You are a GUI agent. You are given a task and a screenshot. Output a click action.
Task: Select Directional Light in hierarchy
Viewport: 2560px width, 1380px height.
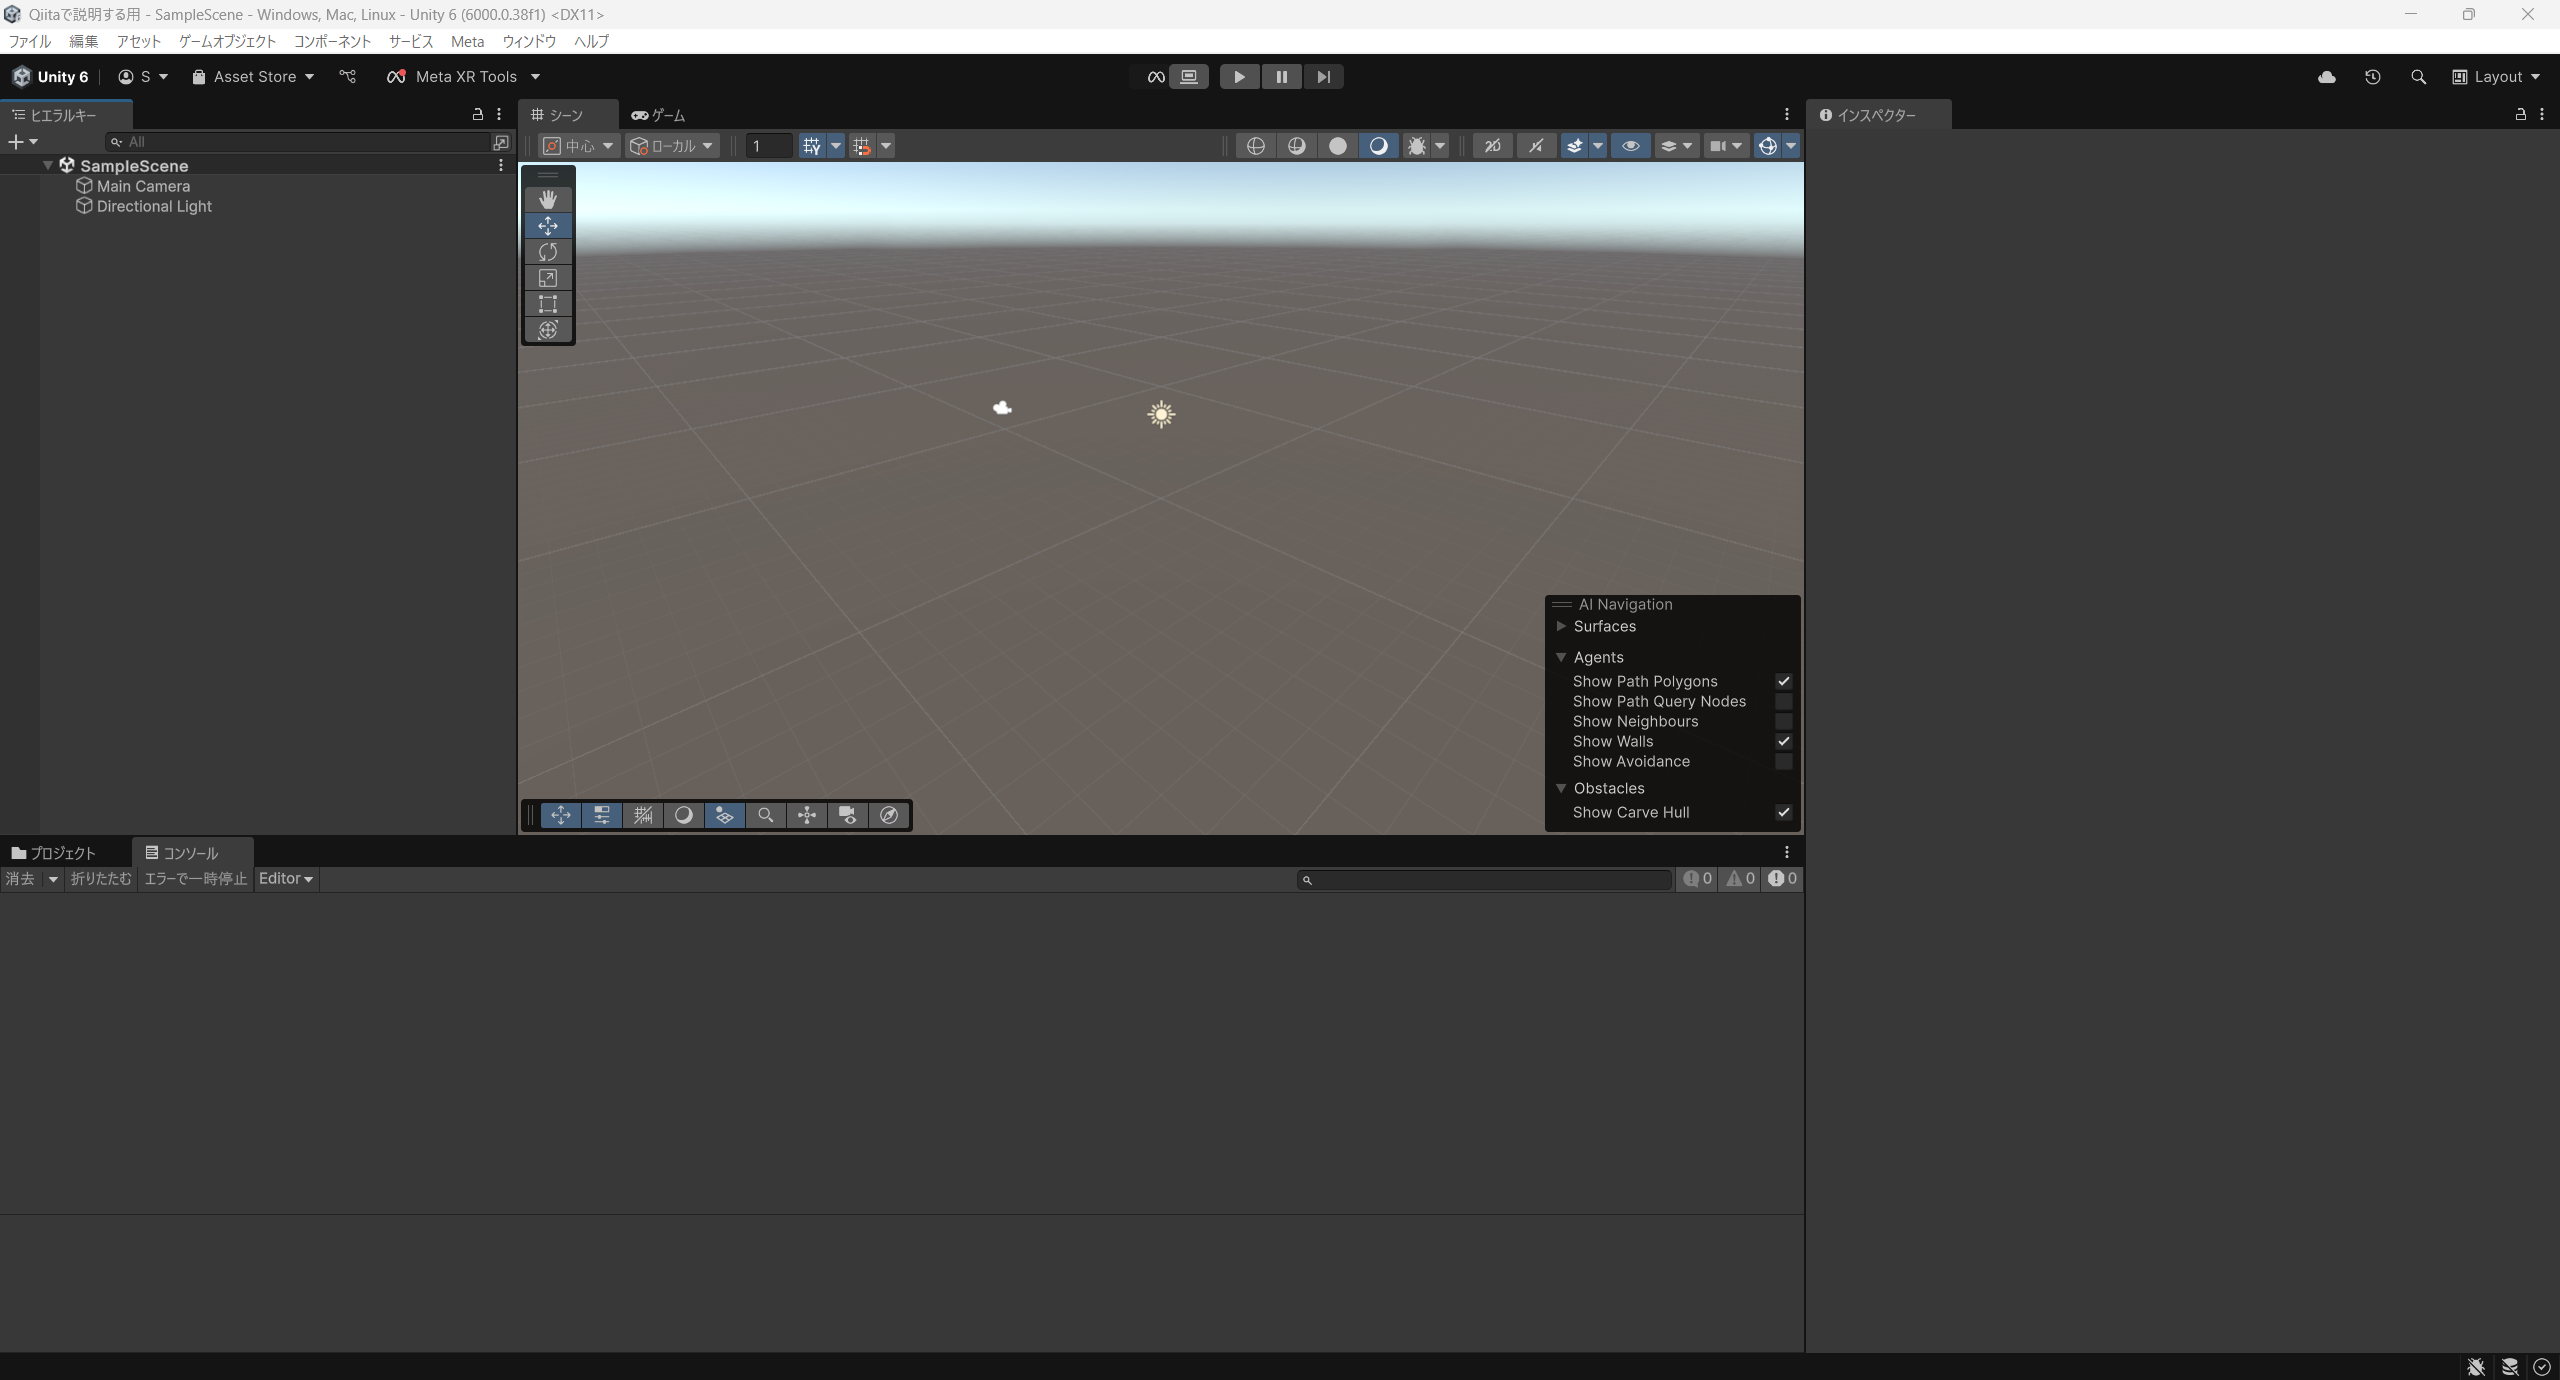click(x=154, y=207)
